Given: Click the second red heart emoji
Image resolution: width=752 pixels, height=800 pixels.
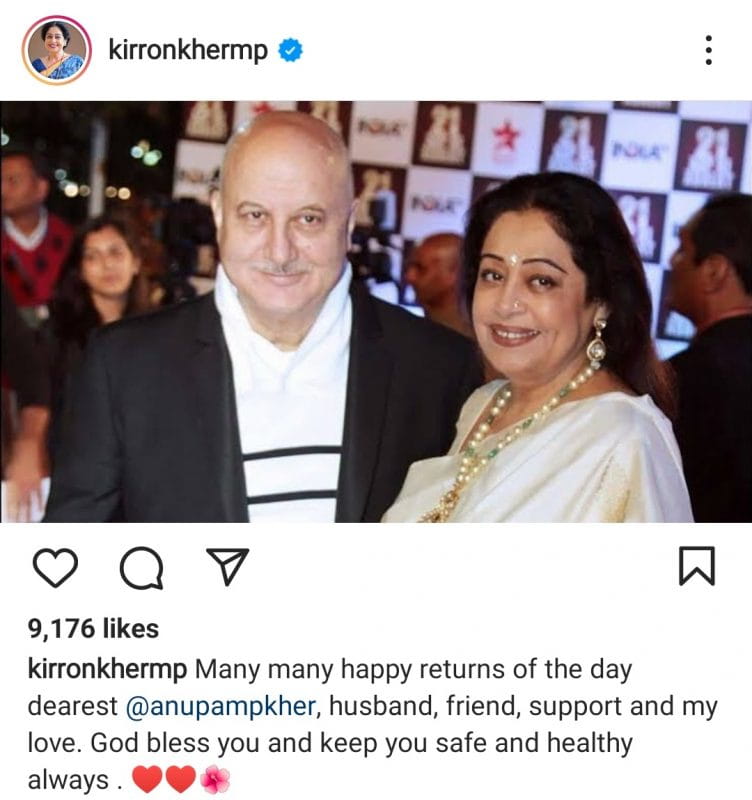Looking at the screenshot, I should [x=180, y=780].
